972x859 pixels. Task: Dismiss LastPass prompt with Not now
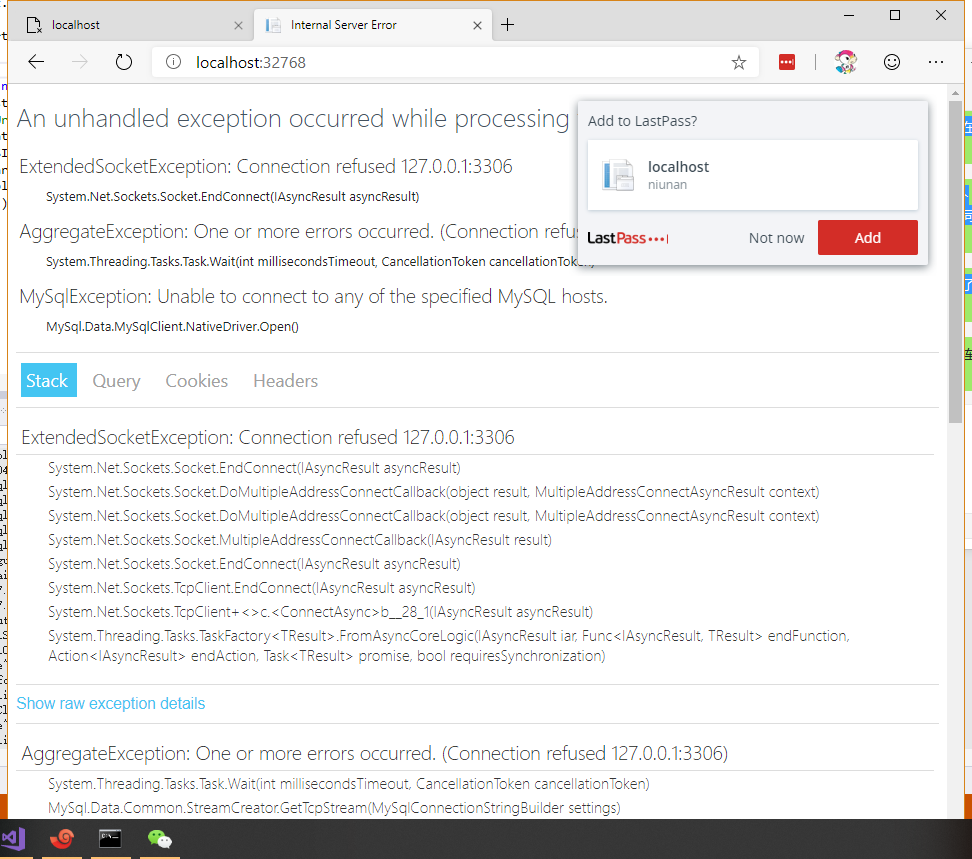click(x=776, y=238)
